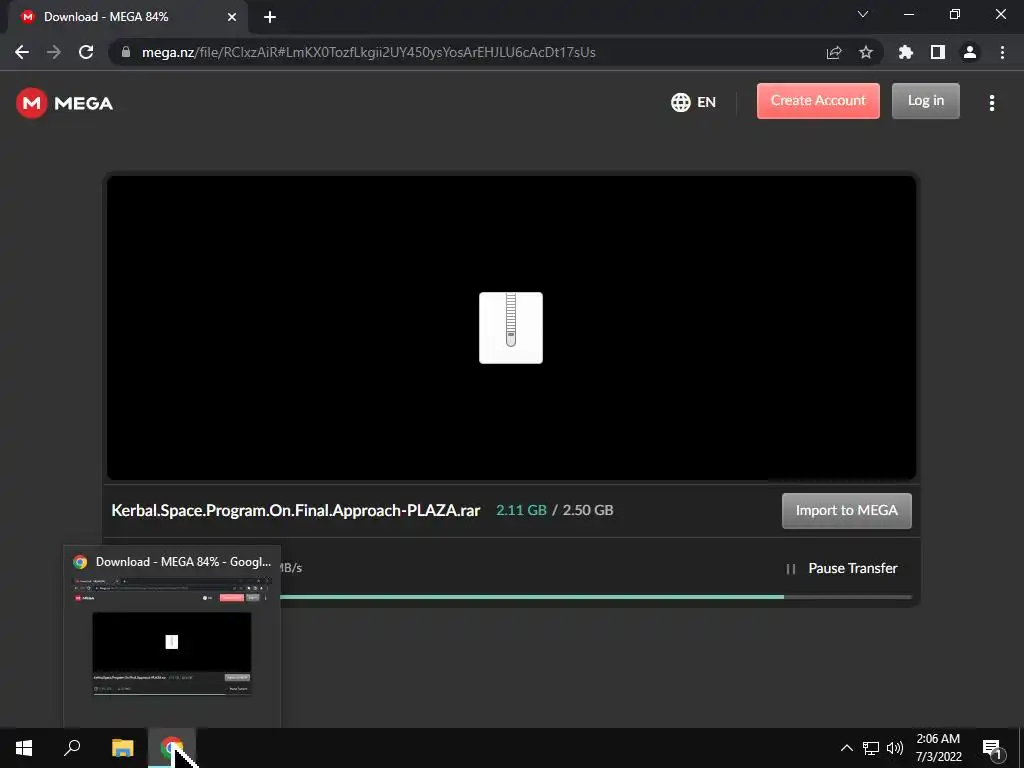Open File Explorer from taskbar
The width and height of the screenshot is (1024, 768).
click(x=122, y=748)
